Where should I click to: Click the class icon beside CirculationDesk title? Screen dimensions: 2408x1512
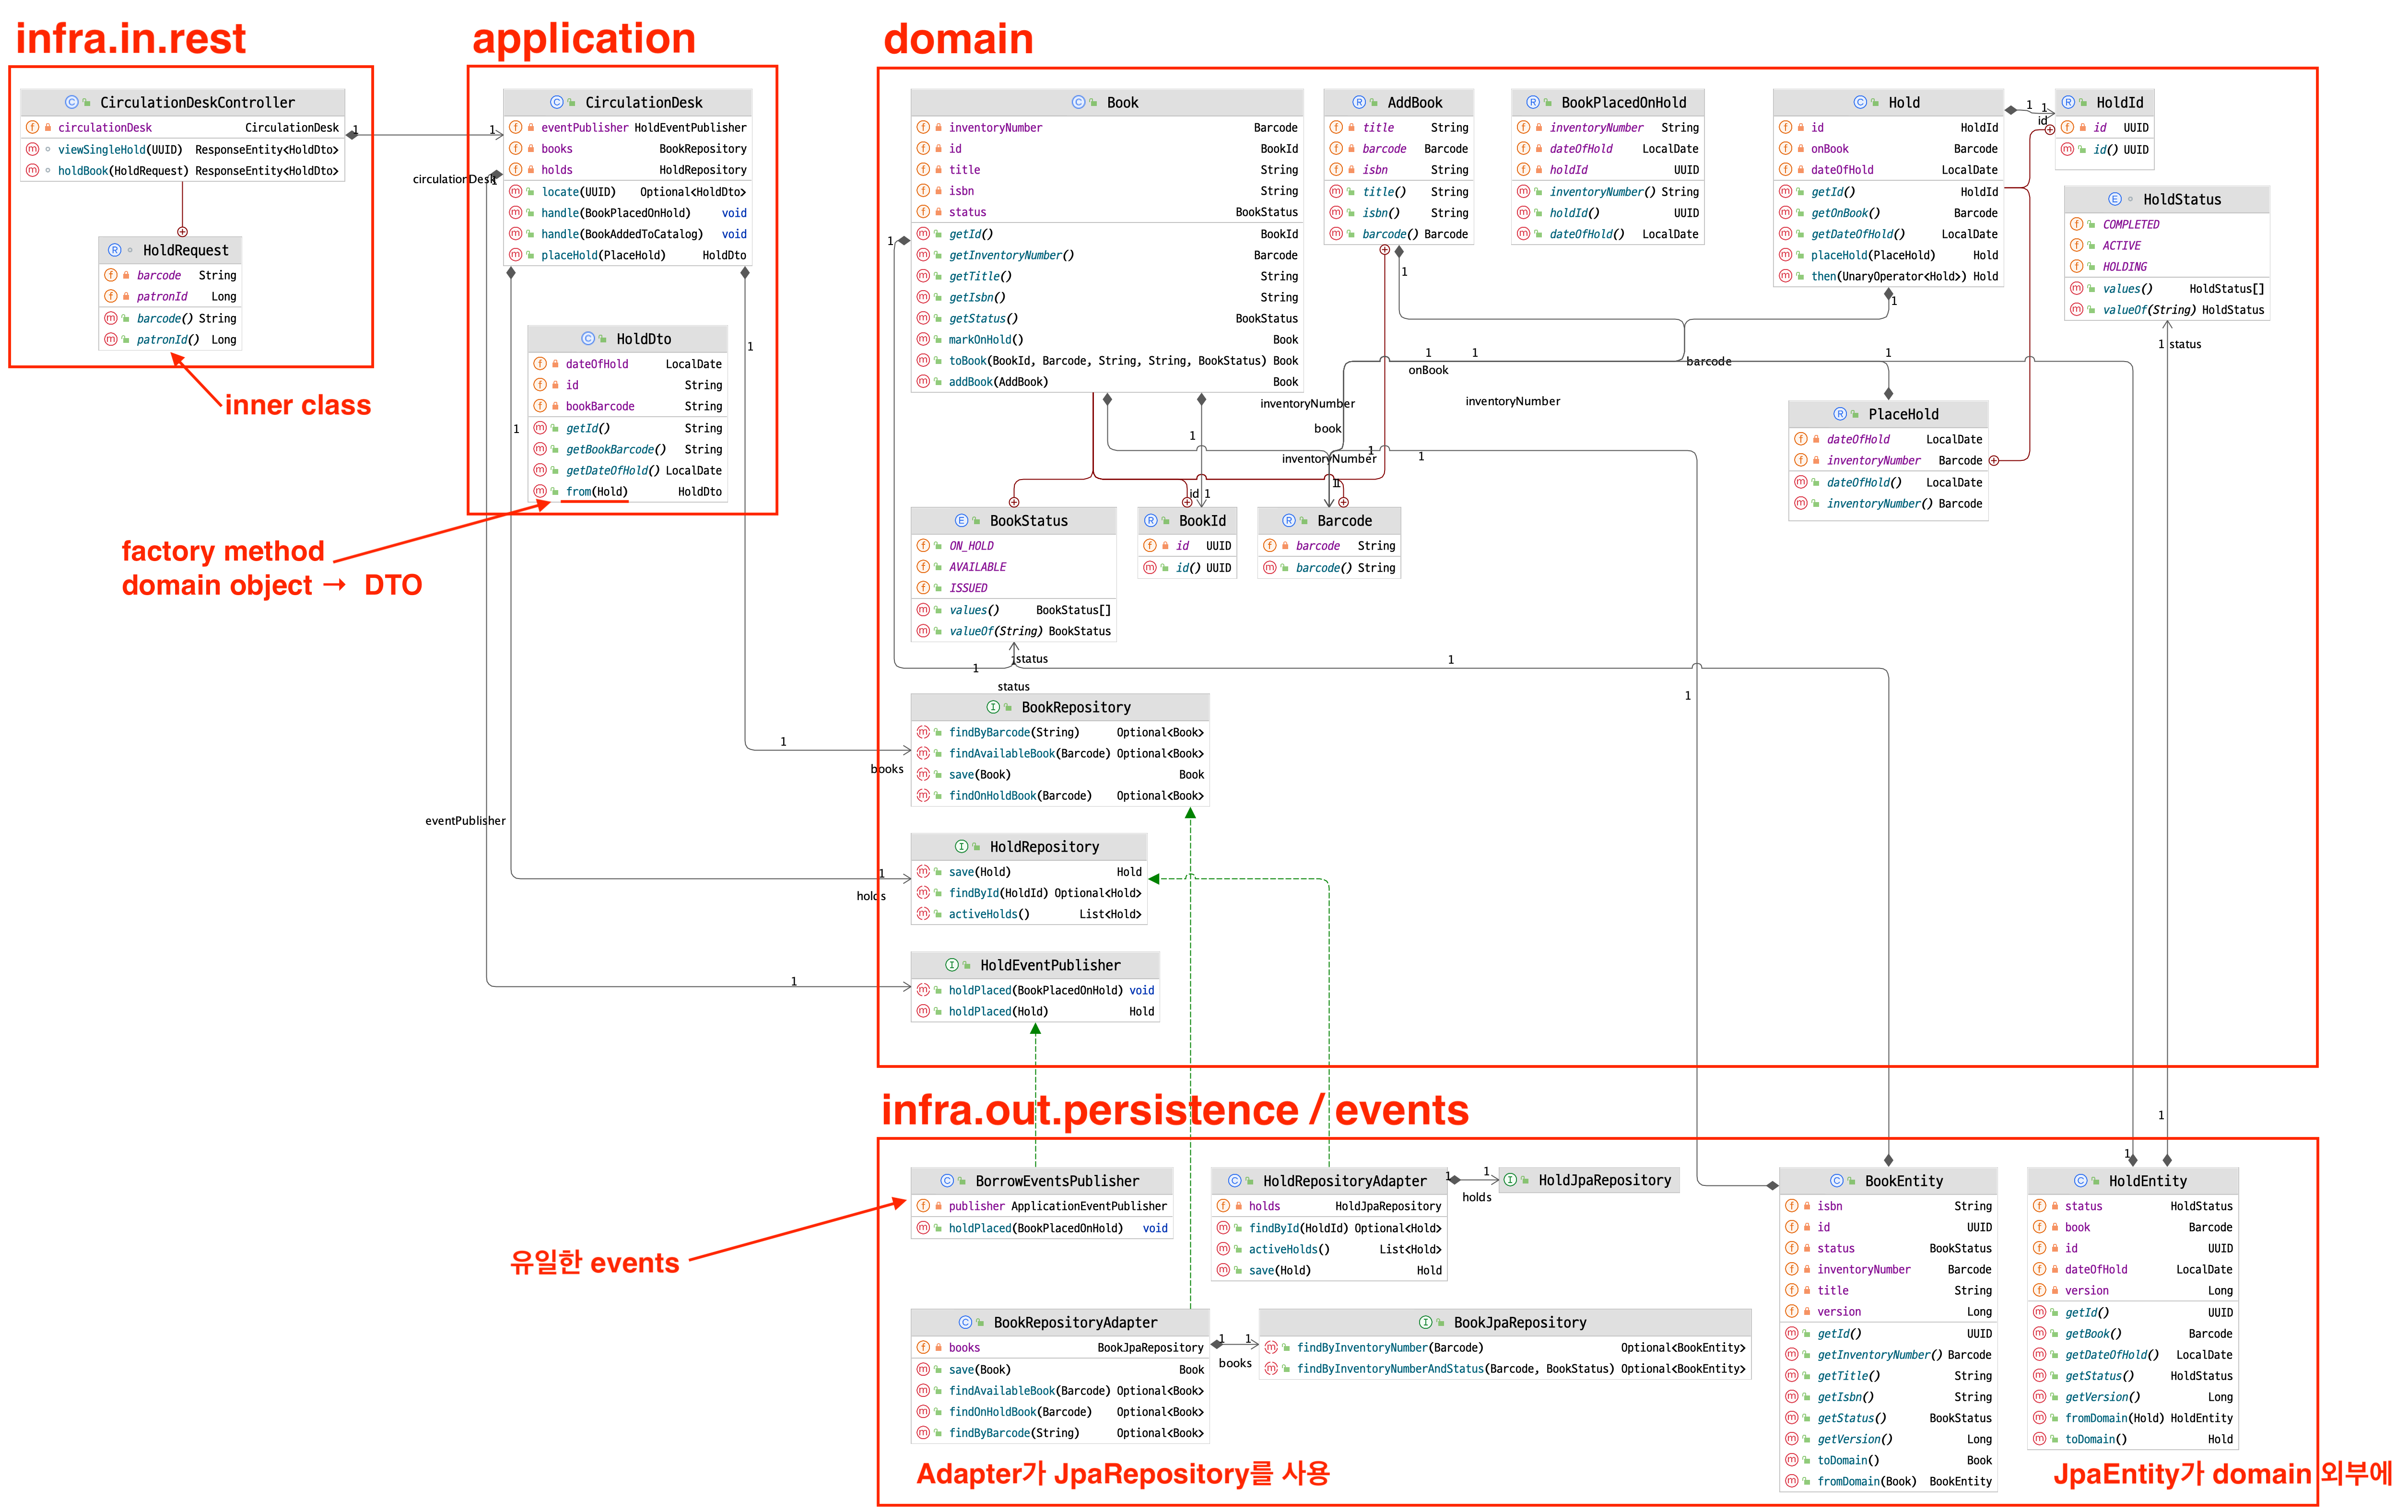557,102
